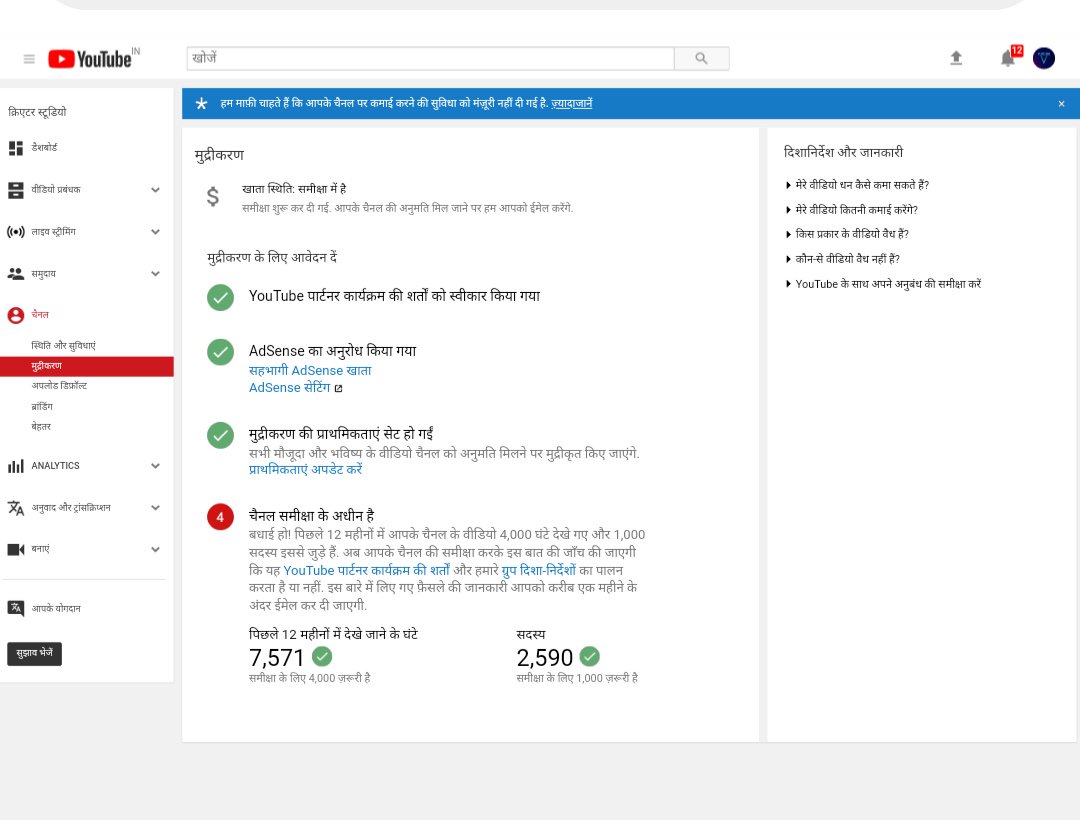Expand the वीडियो प्रबंधक section
Image resolution: width=1080 pixels, height=820 pixels.
(155, 190)
